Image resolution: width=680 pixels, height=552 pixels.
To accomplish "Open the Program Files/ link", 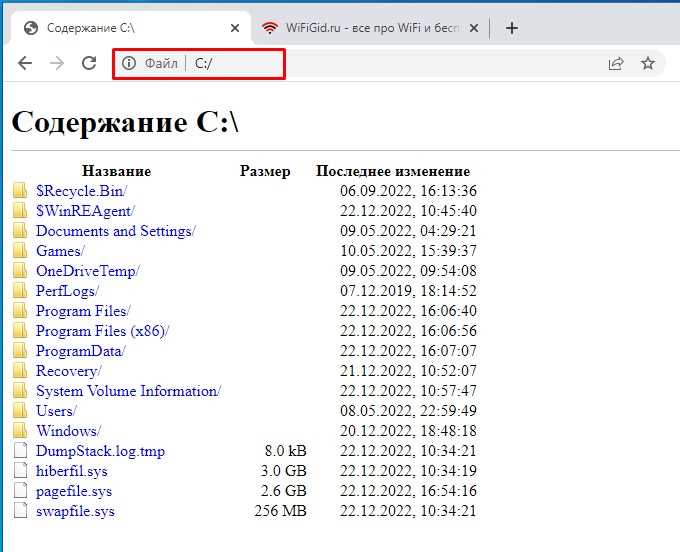I will pos(83,310).
